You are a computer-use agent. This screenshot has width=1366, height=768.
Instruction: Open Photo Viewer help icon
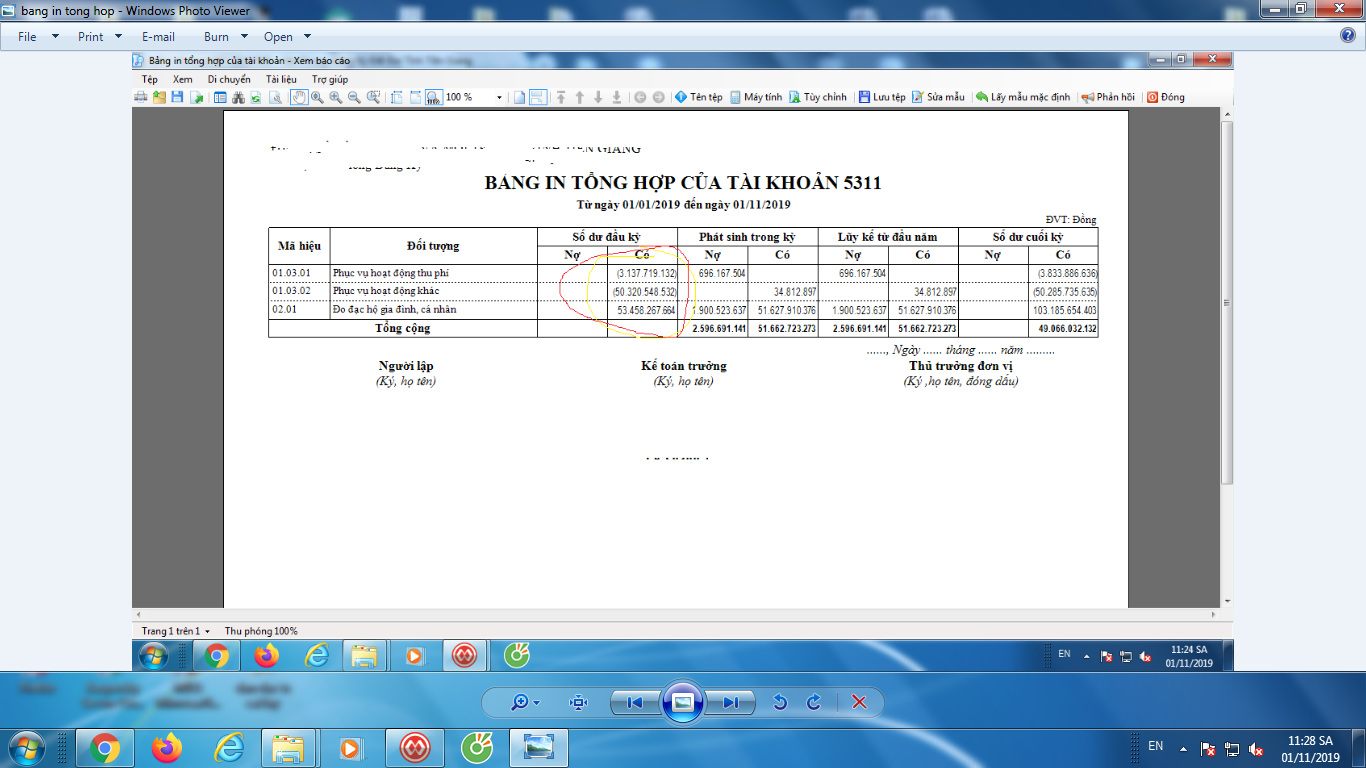(1347, 36)
